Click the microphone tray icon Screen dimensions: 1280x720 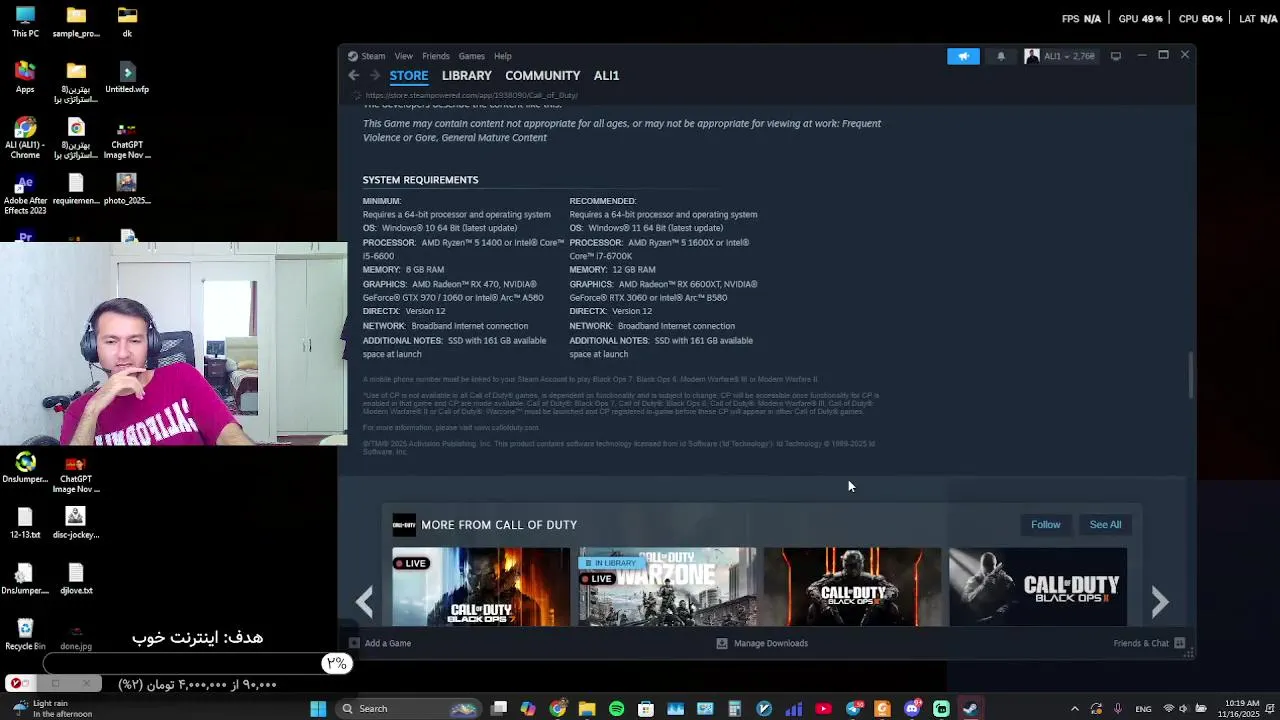(1117, 709)
